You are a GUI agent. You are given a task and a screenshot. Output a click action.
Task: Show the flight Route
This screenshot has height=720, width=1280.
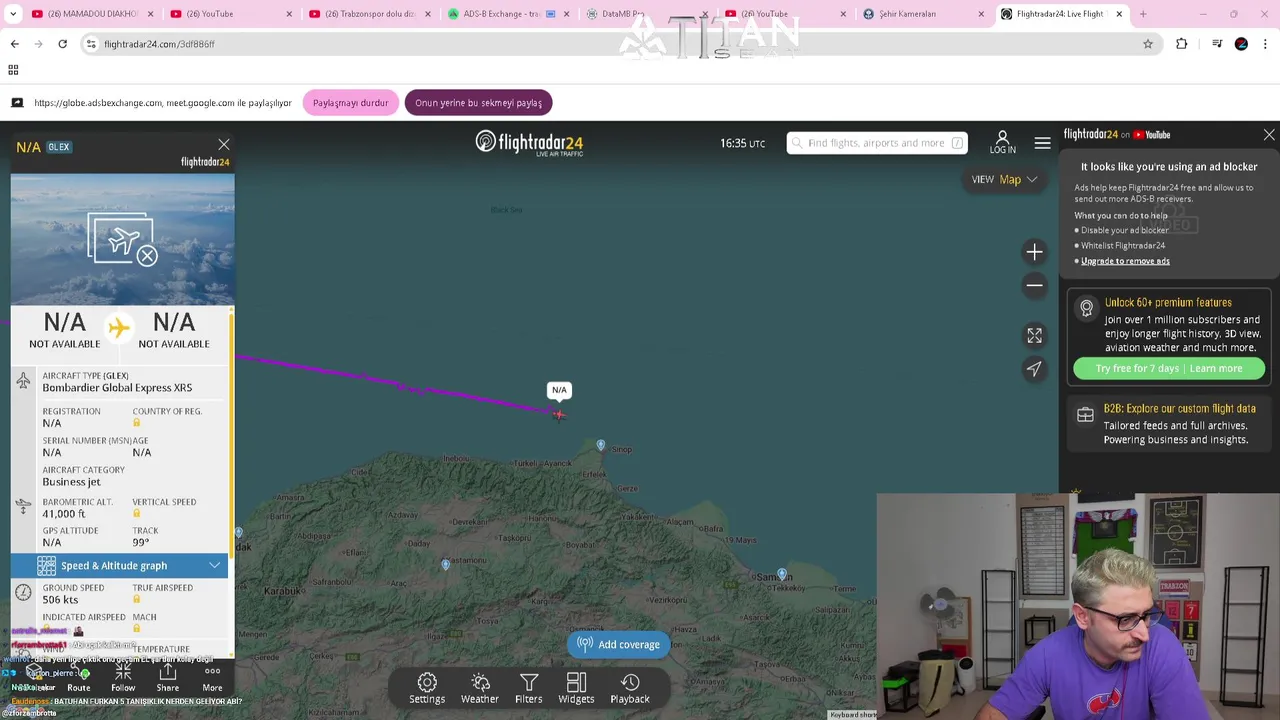(x=79, y=679)
